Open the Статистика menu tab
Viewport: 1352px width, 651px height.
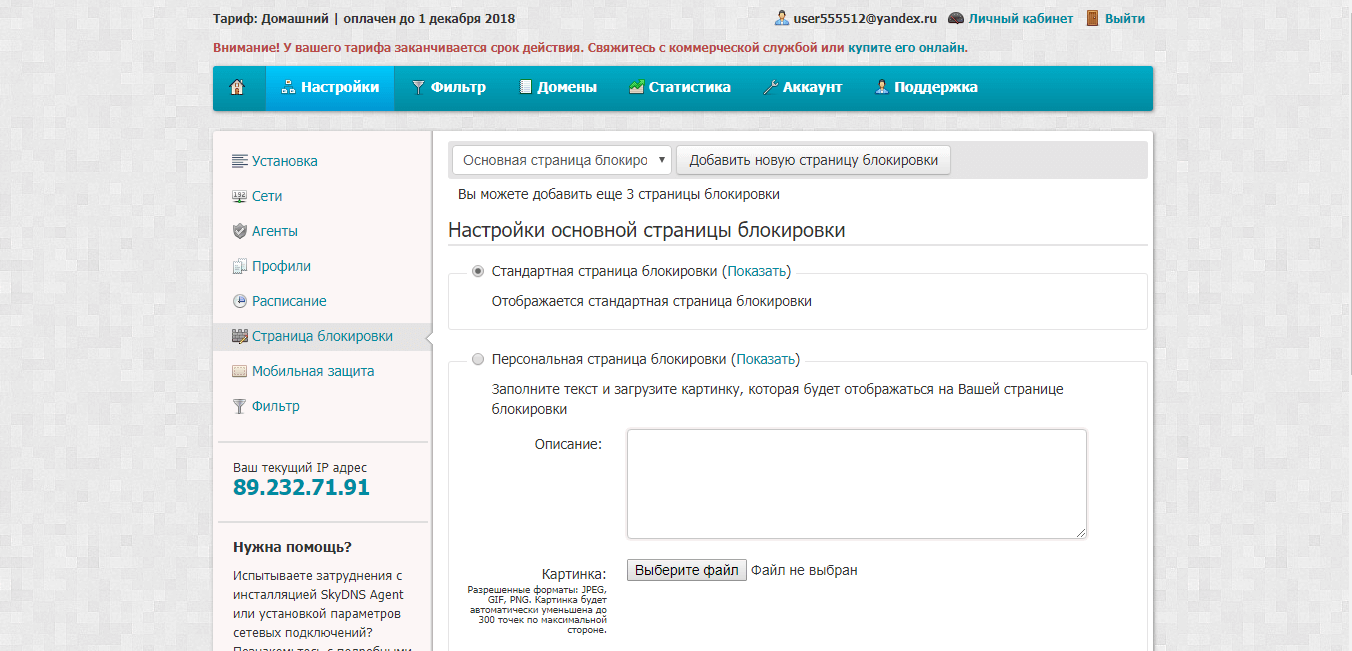click(x=679, y=88)
